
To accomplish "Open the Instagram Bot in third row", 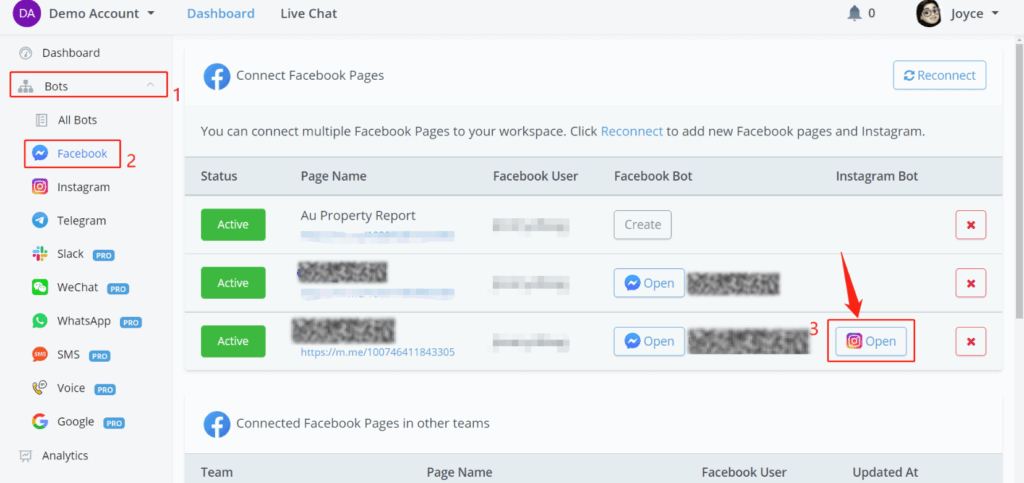I will point(871,341).
